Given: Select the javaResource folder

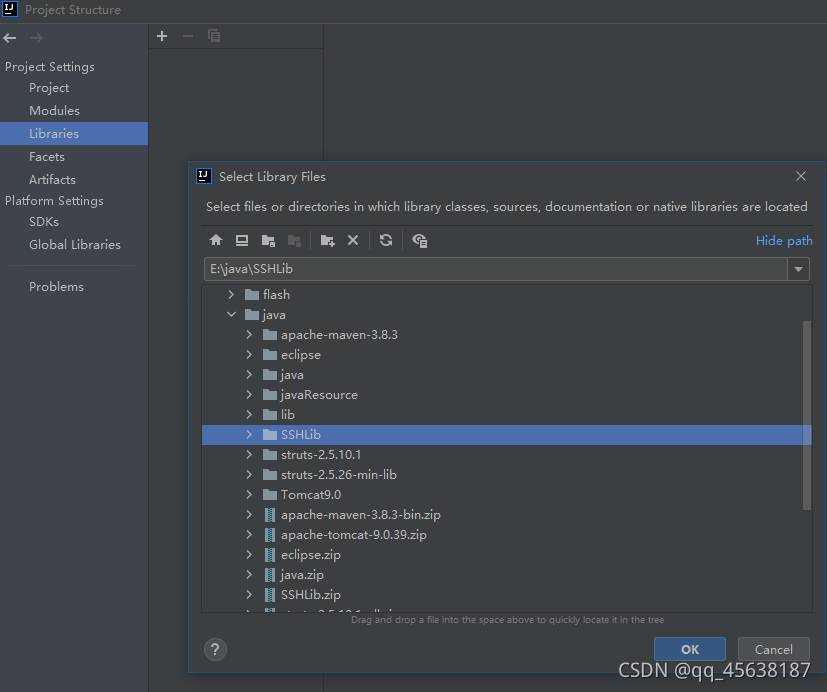Looking at the screenshot, I should (x=506, y=395).
